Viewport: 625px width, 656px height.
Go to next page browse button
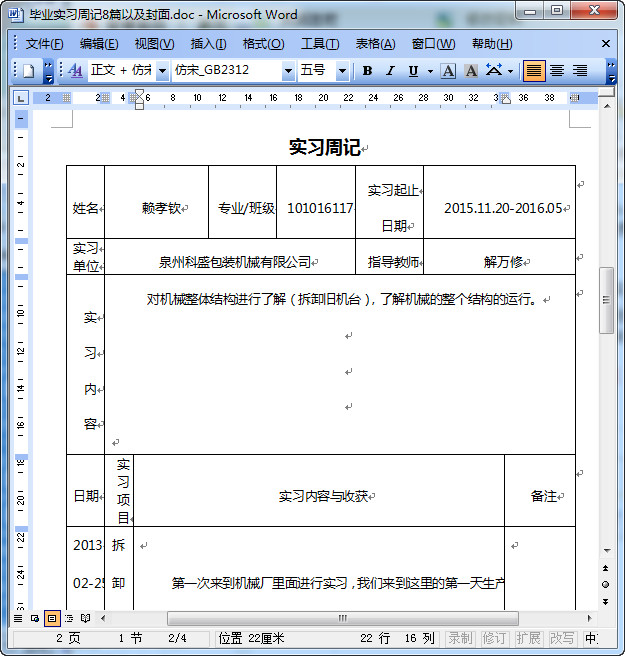(606, 602)
